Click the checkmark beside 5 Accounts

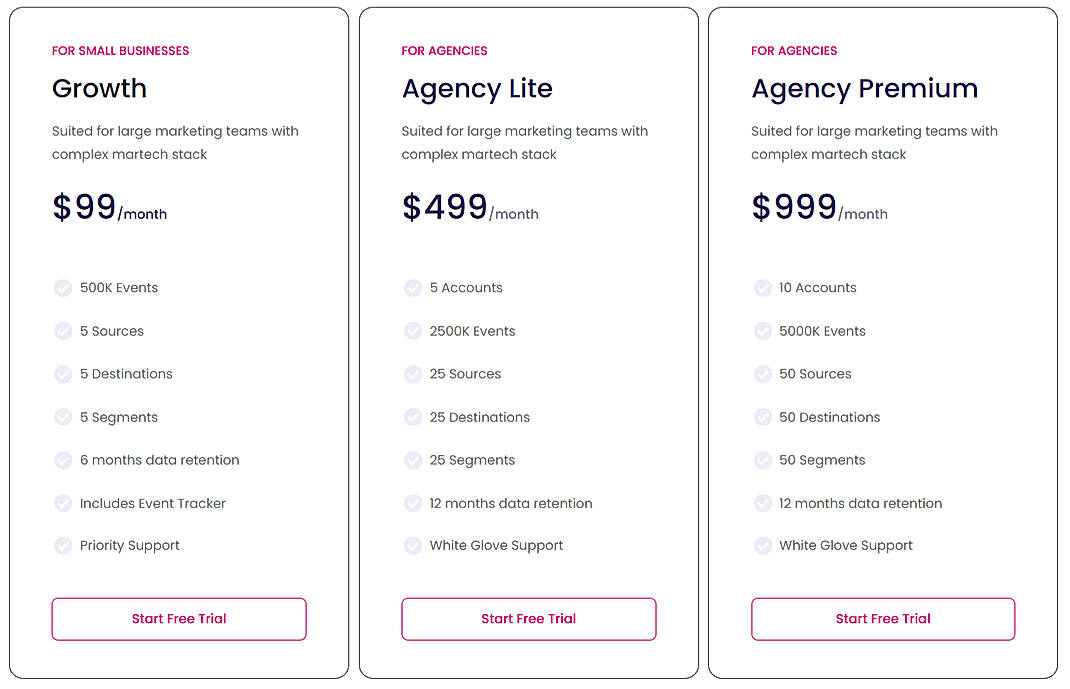coord(413,288)
